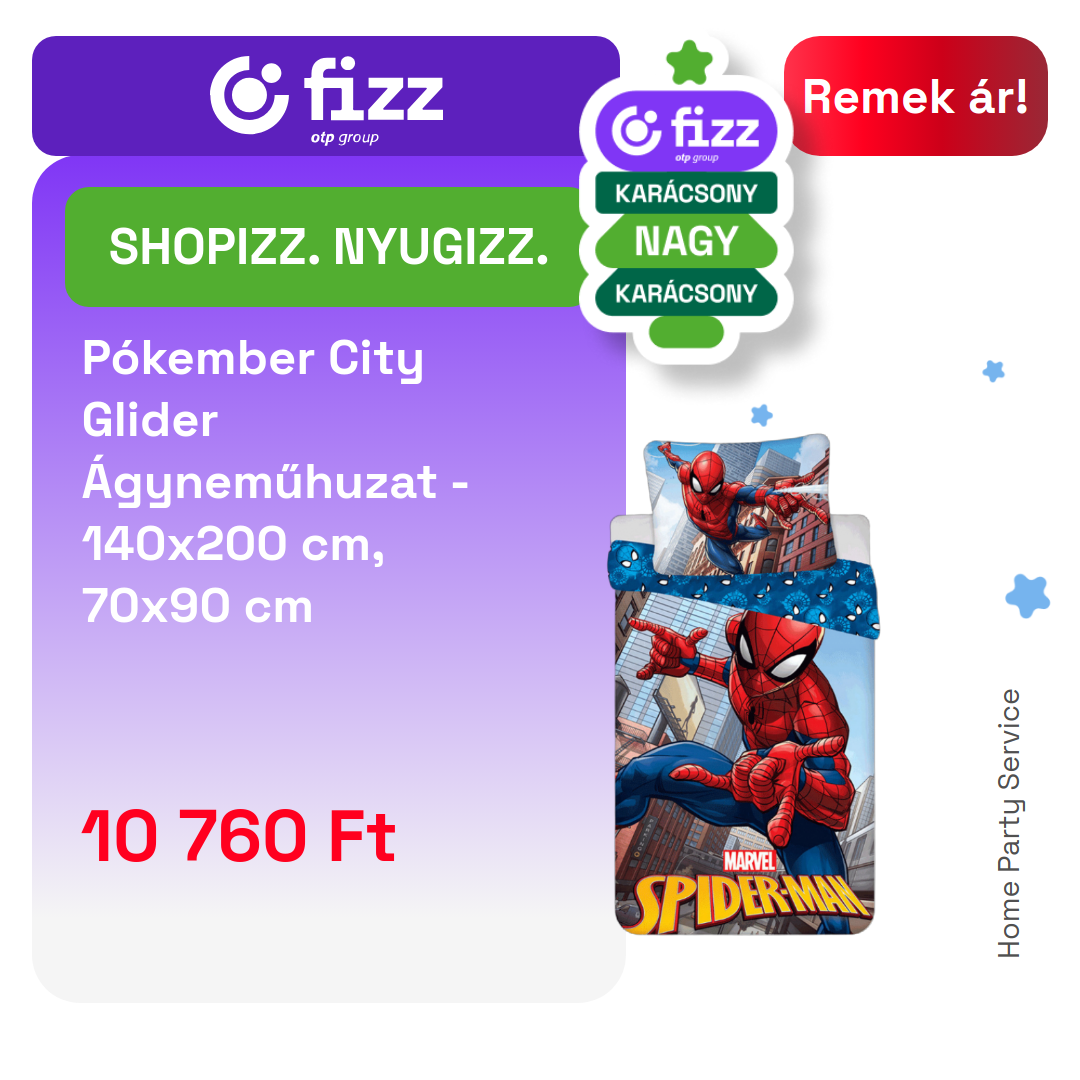This screenshot has width=1080, height=1080.
Task: Click the white circular fizz emblem in header
Action: coord(249,95)
